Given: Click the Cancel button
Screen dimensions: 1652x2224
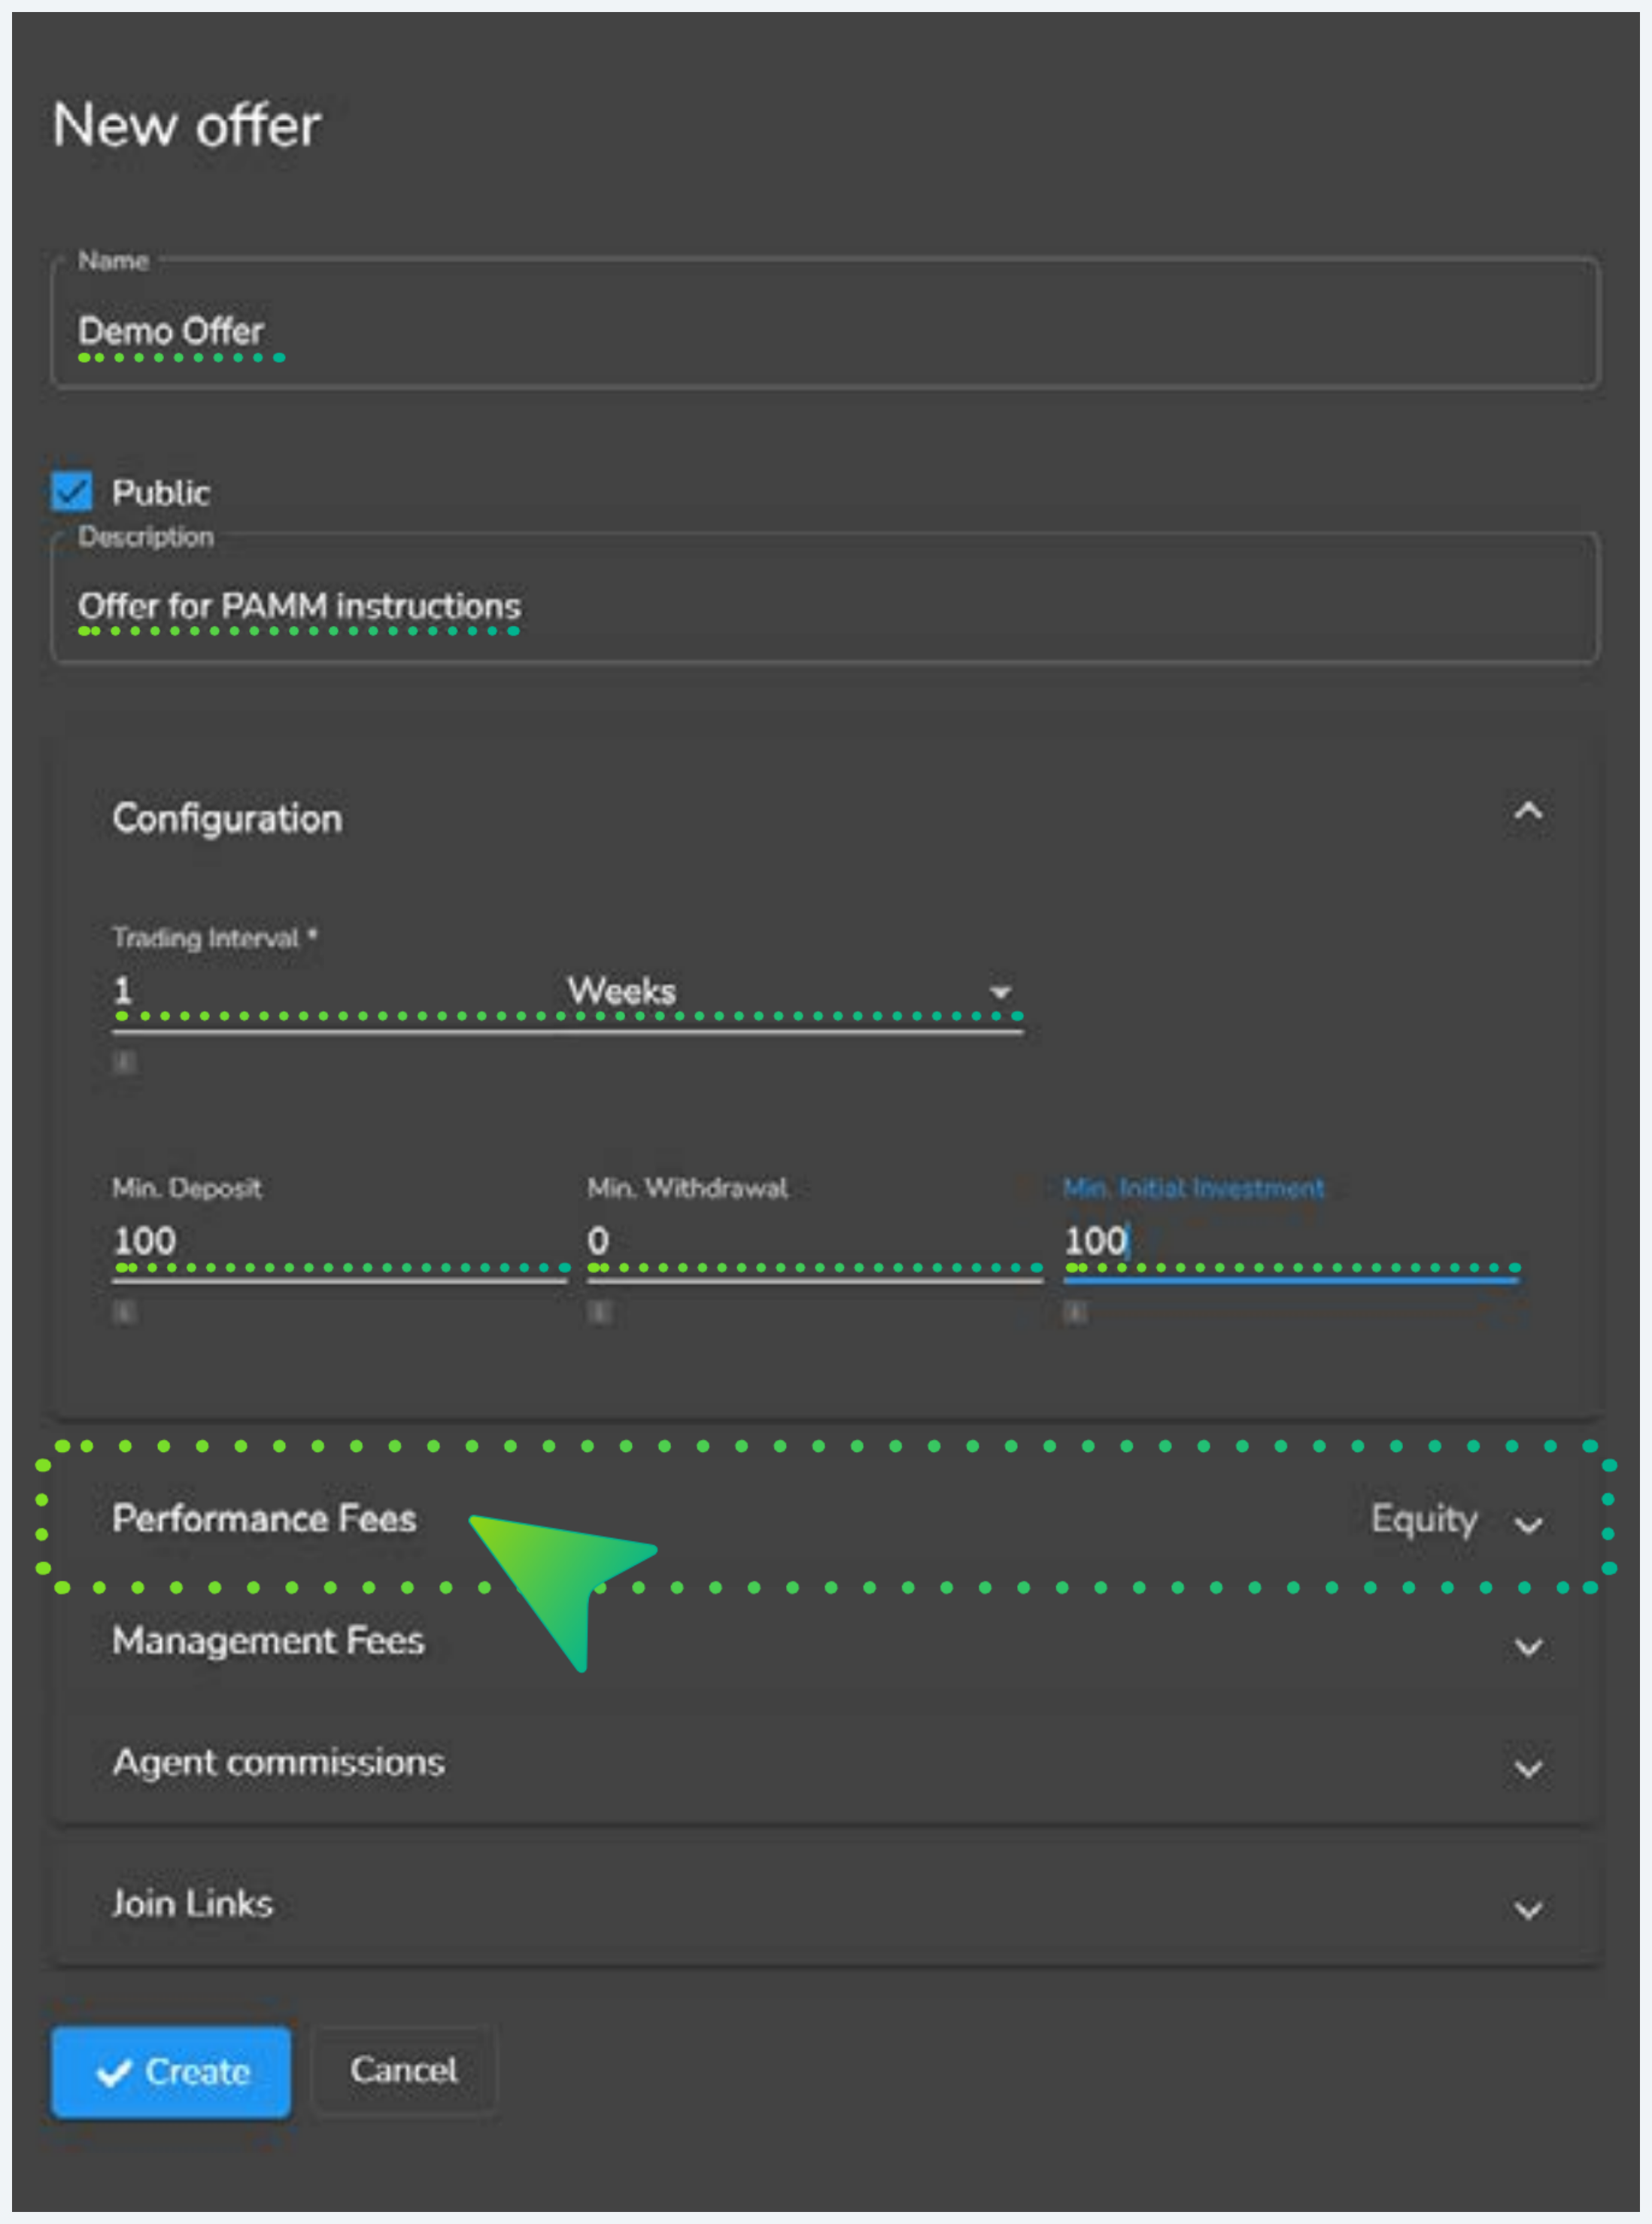Looking at the screenshot, I should (404, 2070).
